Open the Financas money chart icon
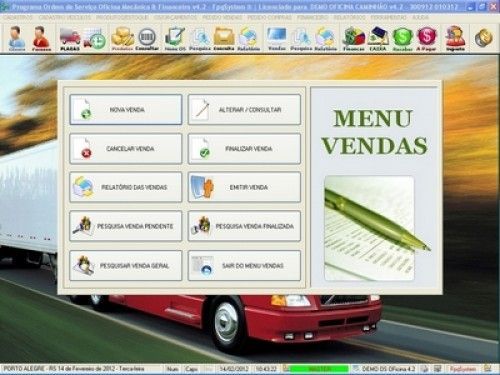The image size is (500, 375). coord(354,39)
